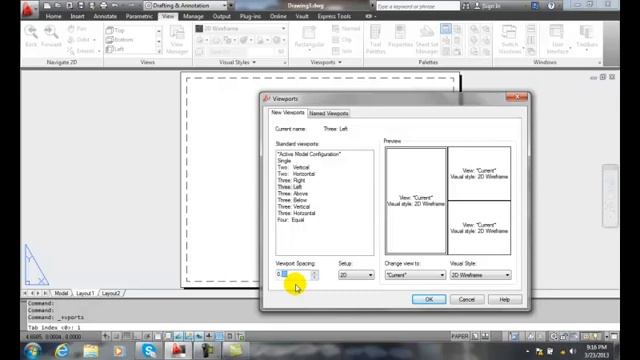Click Cancel in the Viewports dialog
Image resolution: width=640 pixels, height=360 pixels.
pos(467,299)
